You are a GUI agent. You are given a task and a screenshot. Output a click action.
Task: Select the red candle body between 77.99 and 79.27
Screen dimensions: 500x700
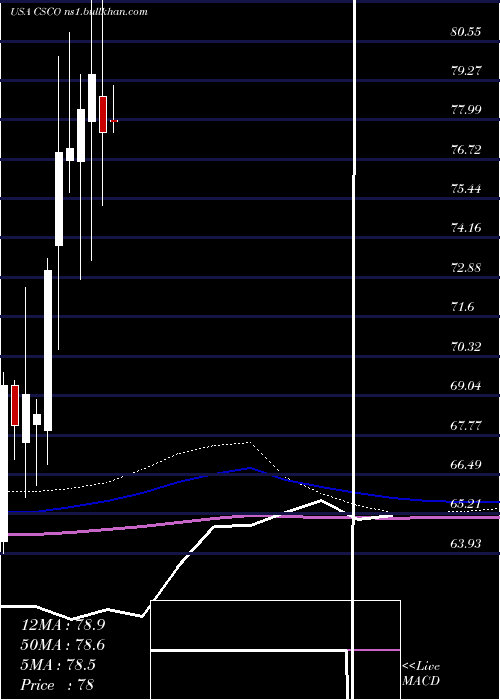(103, 114)
